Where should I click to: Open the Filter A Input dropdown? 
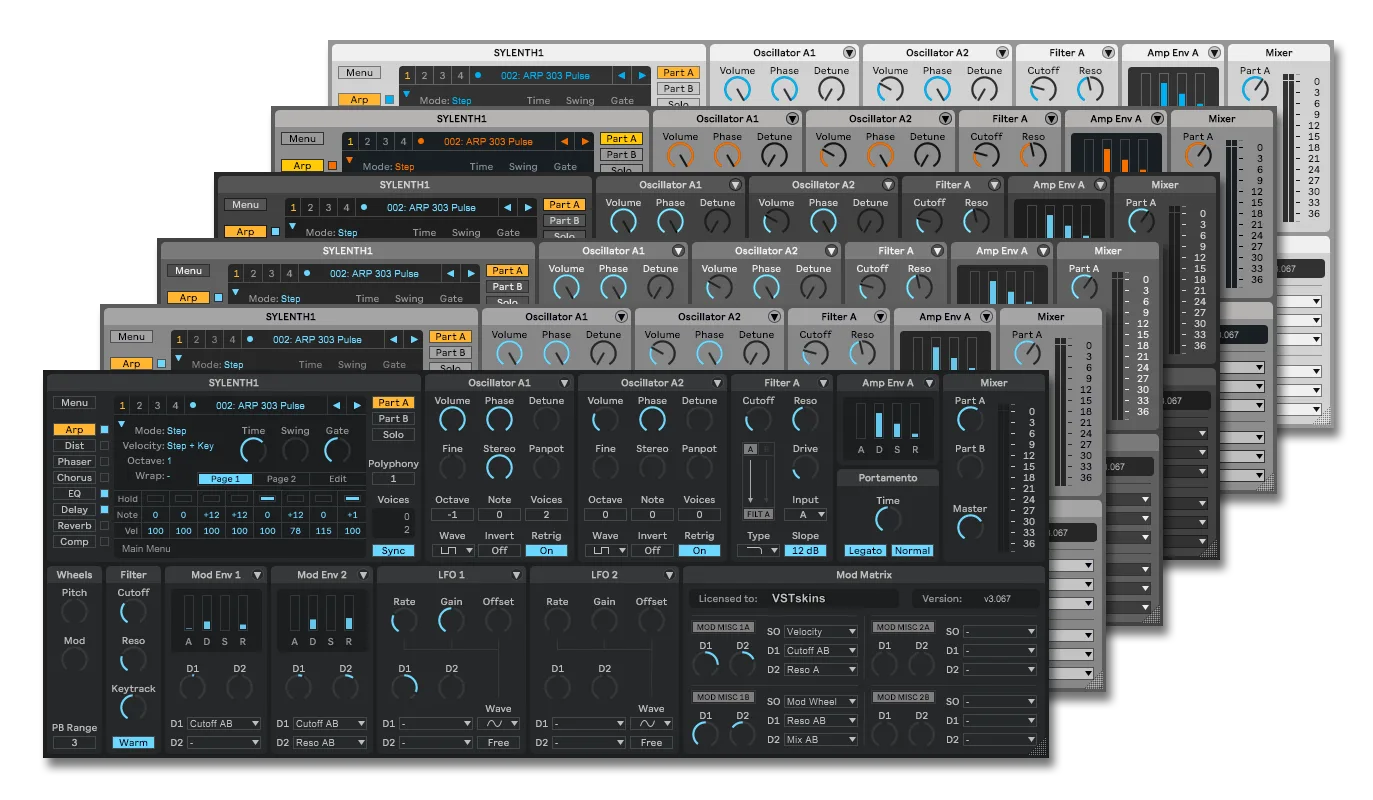(x=805, y=515)
